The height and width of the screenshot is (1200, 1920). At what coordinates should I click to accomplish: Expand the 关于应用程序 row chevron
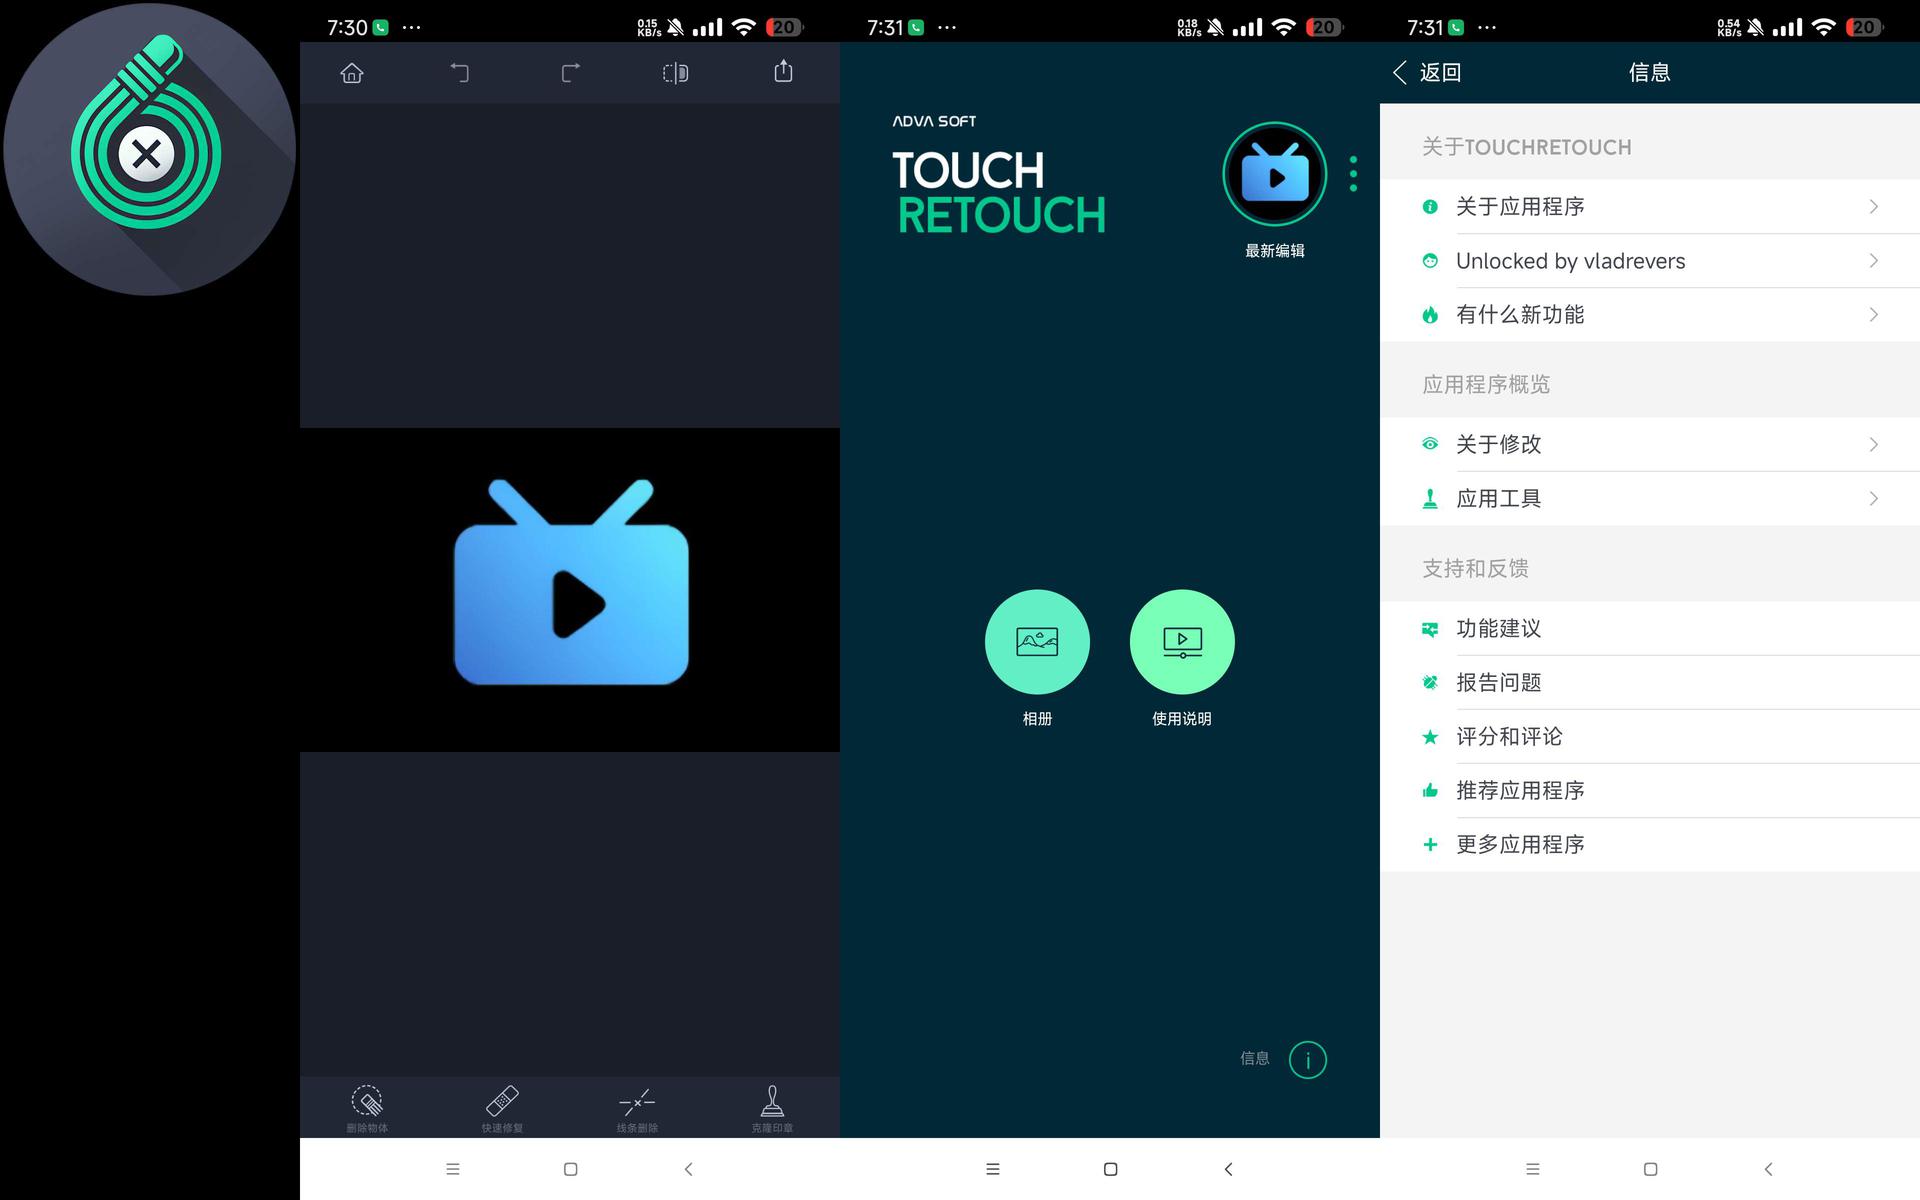pyautogui.click(x=1874, y=207)
